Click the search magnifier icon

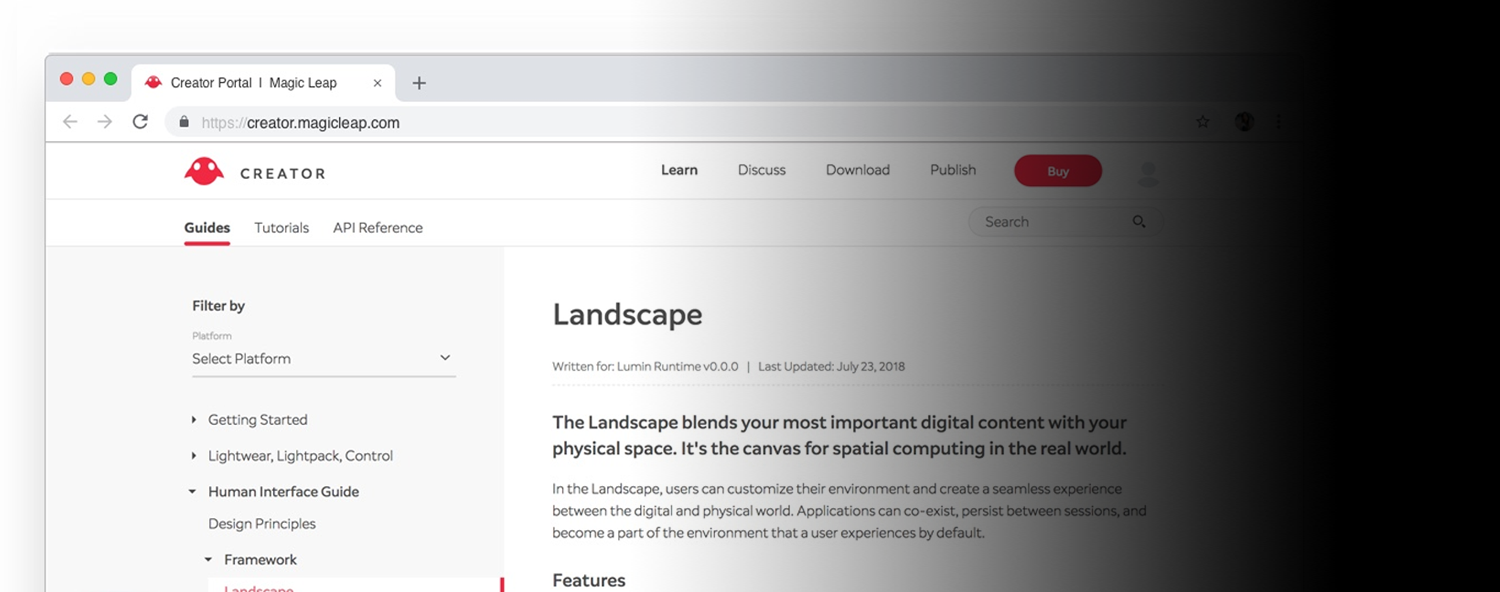click(x=1139, y=222)
